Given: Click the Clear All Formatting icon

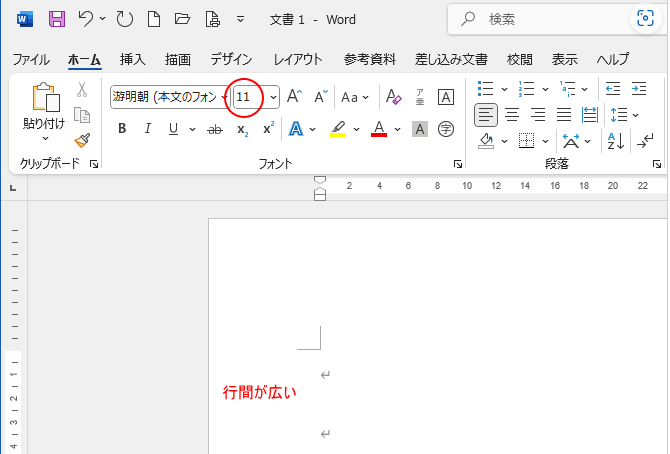Looking at the screenshot, I should [x=393, y=97].
